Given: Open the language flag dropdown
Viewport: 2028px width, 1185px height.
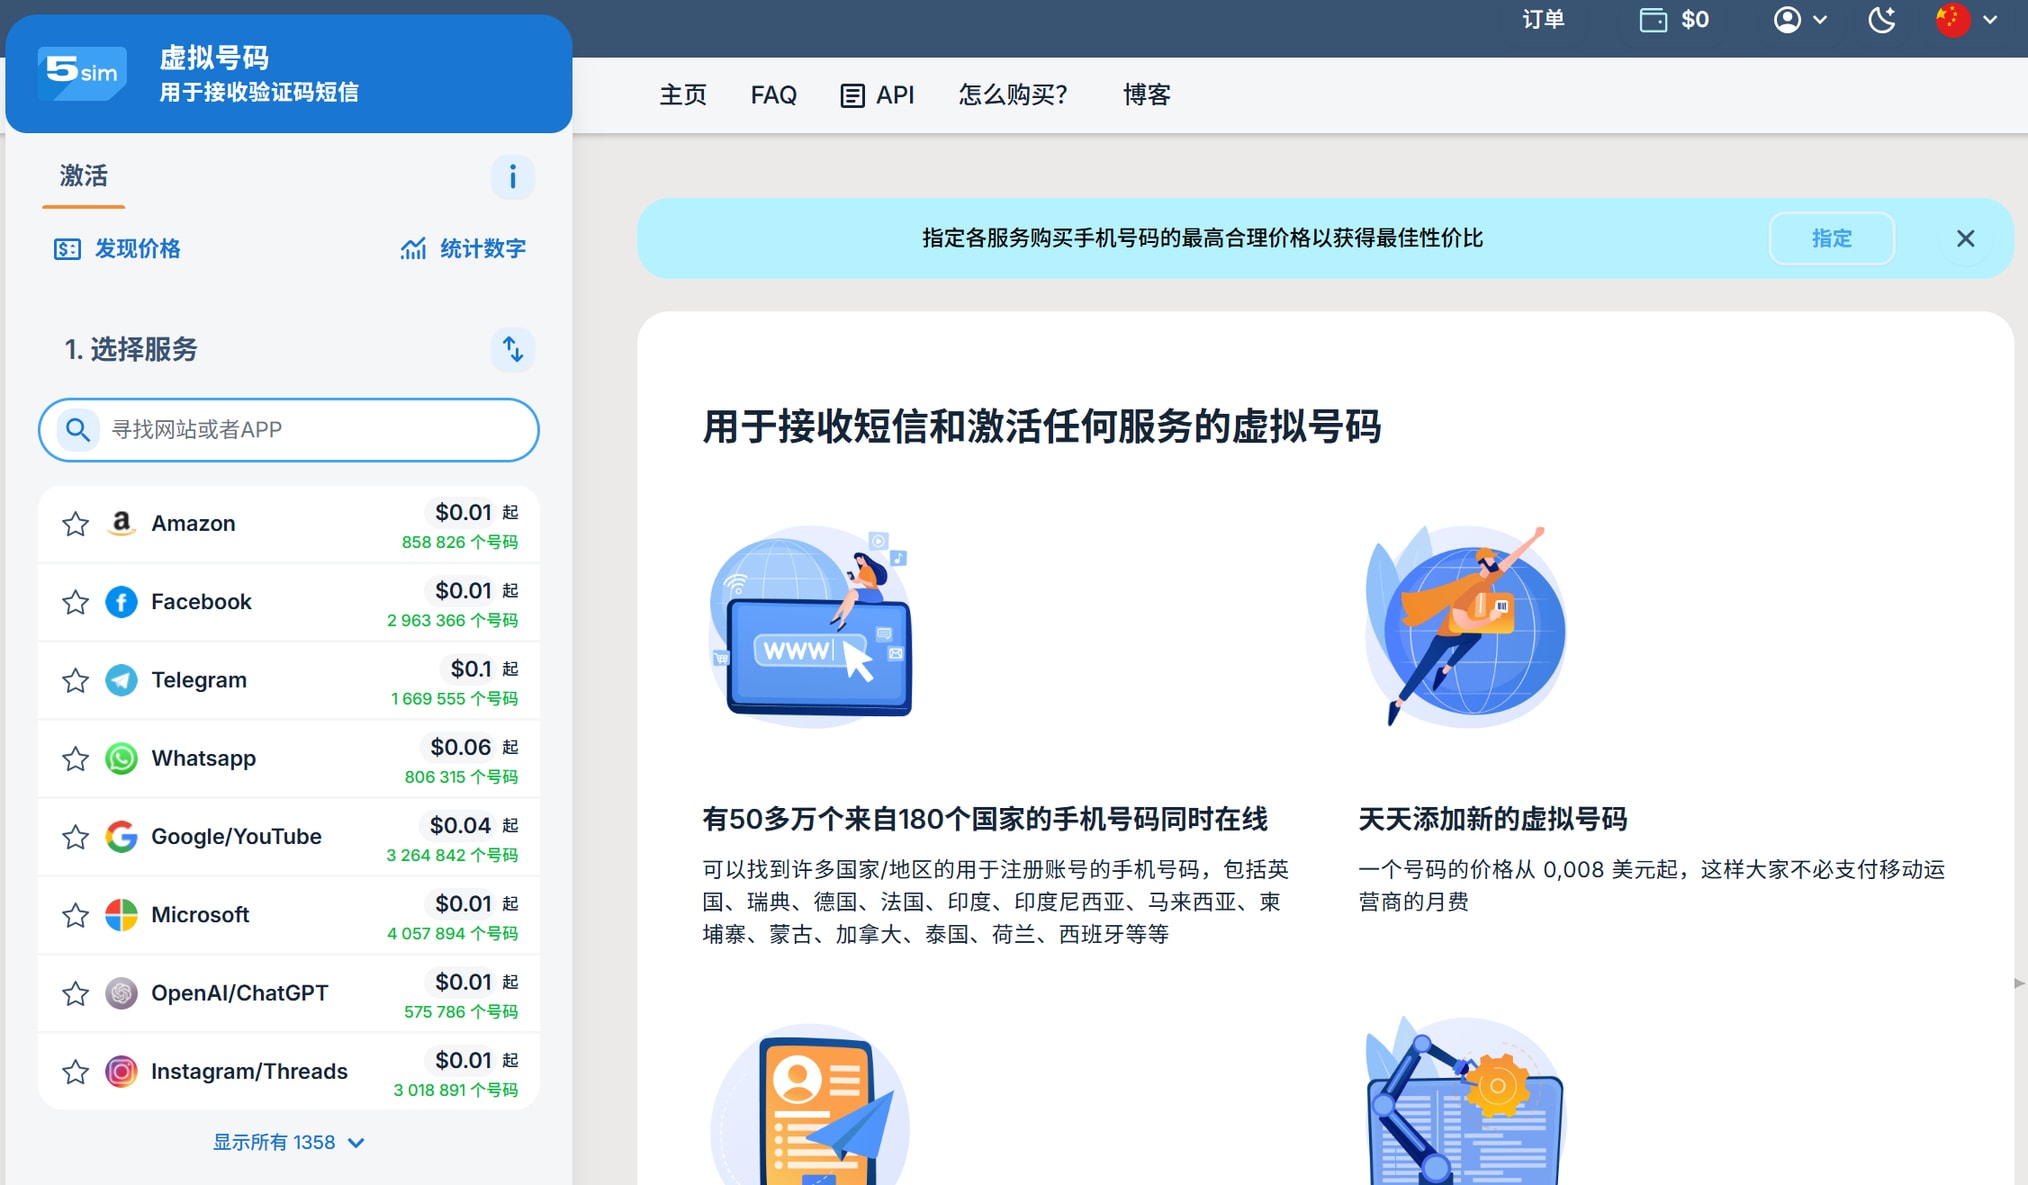Looking at the screenshot, I should point(1965,20).
